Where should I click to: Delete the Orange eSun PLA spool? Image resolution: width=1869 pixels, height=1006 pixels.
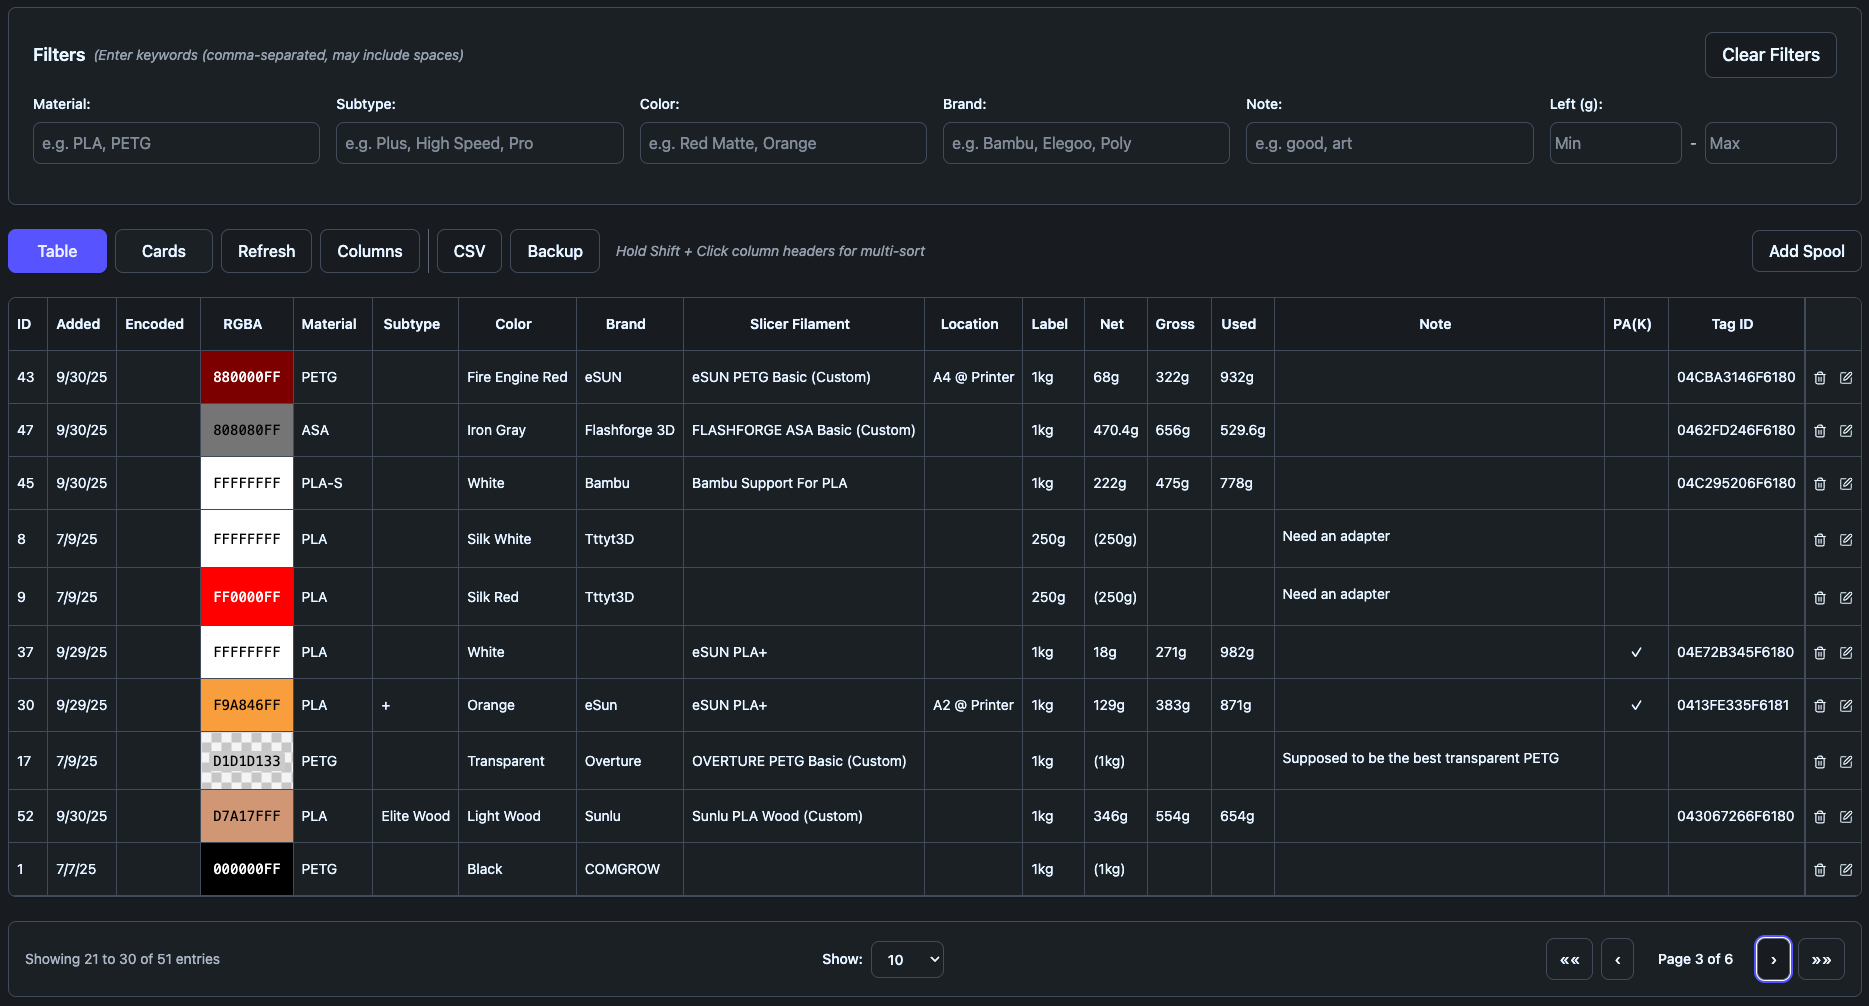pos(1820,706)
